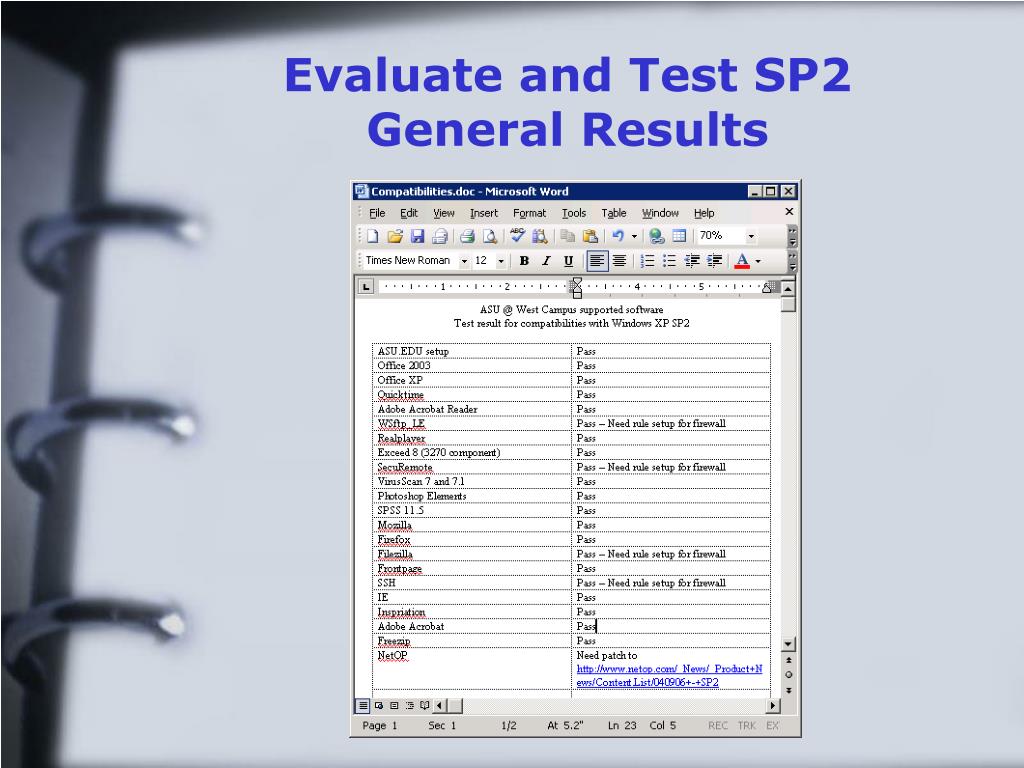Create a new blank document

(x=373, y=236)
